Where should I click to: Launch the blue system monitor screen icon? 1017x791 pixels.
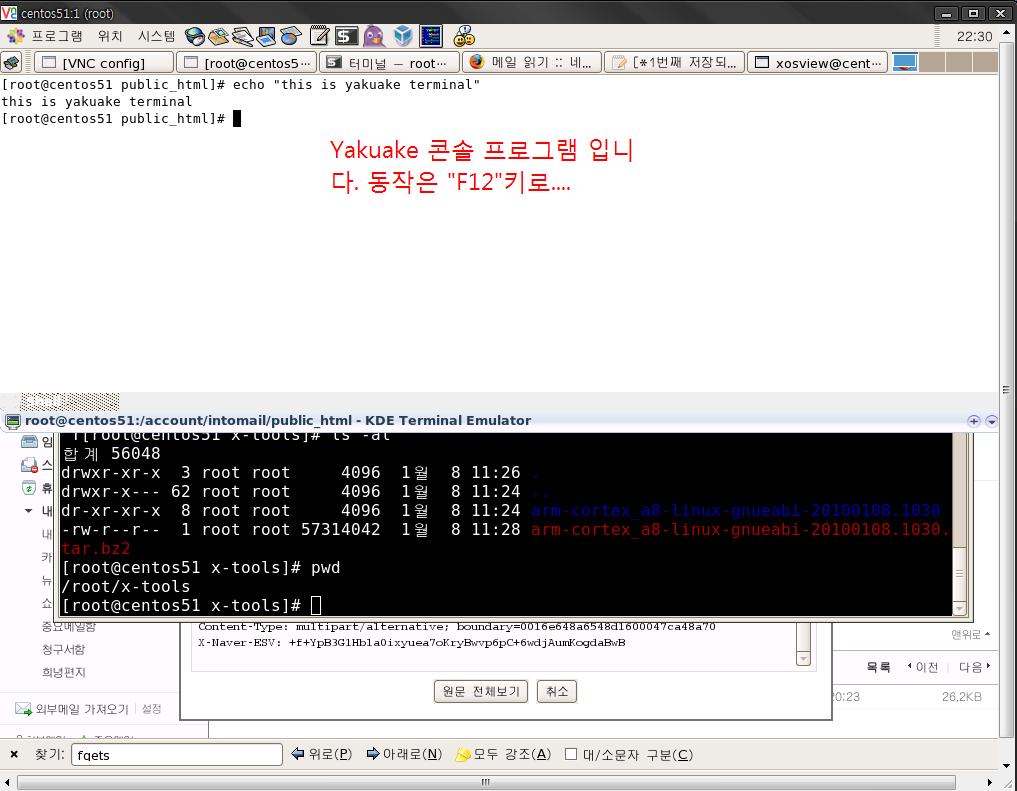click(431, 36)
